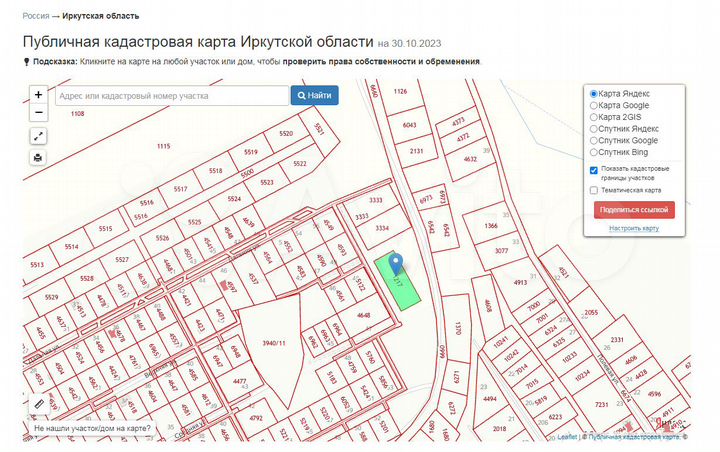Click parcel labeled 1366
Screen dimensions: 720x452
coord(491,226)
